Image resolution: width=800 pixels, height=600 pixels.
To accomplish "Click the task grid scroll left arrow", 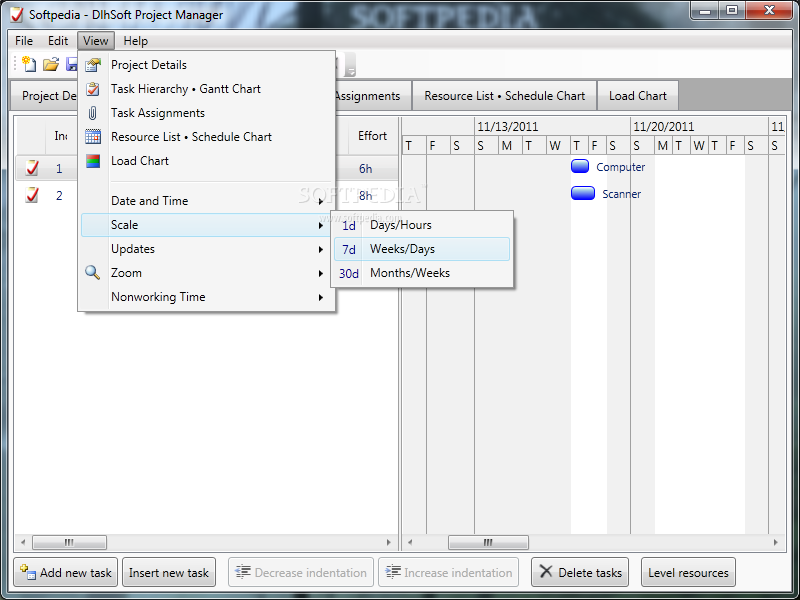I will [23, 542].
